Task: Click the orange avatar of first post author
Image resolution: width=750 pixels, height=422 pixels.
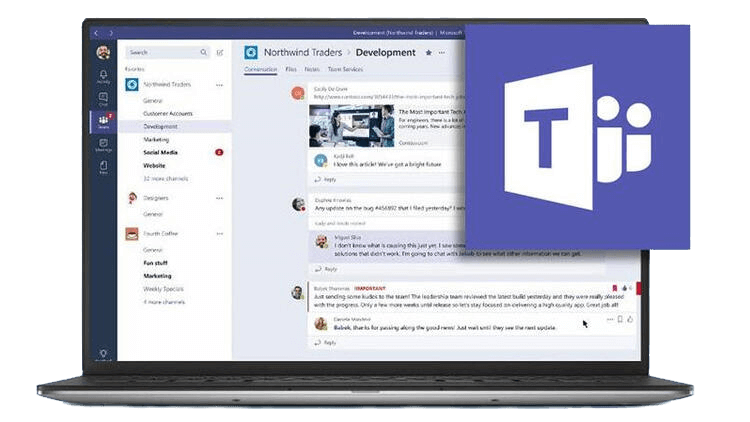Action: pyautogui.click(x=298, y=93)
